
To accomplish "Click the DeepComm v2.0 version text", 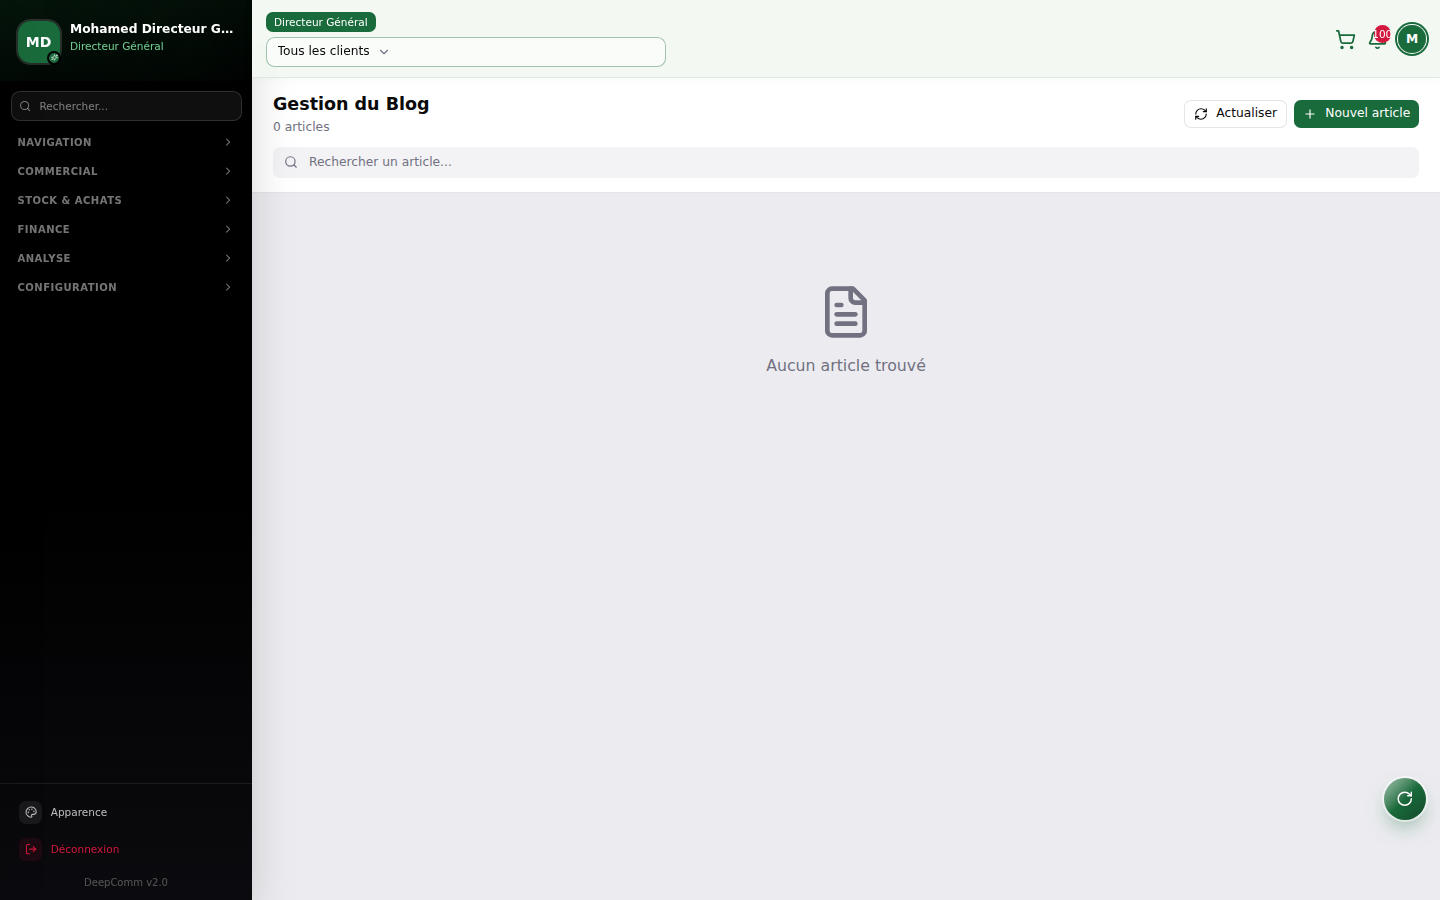I will tap(126, 882).
